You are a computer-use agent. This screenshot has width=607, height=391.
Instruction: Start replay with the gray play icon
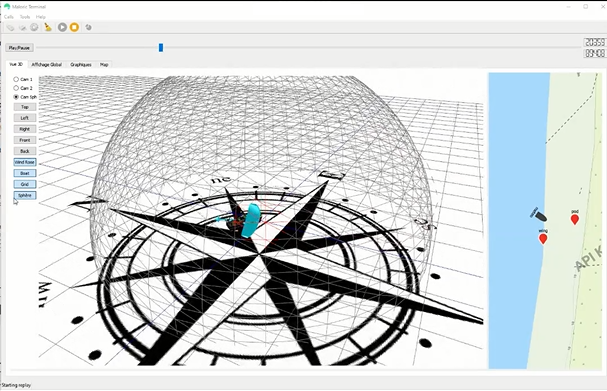point(62,27)
